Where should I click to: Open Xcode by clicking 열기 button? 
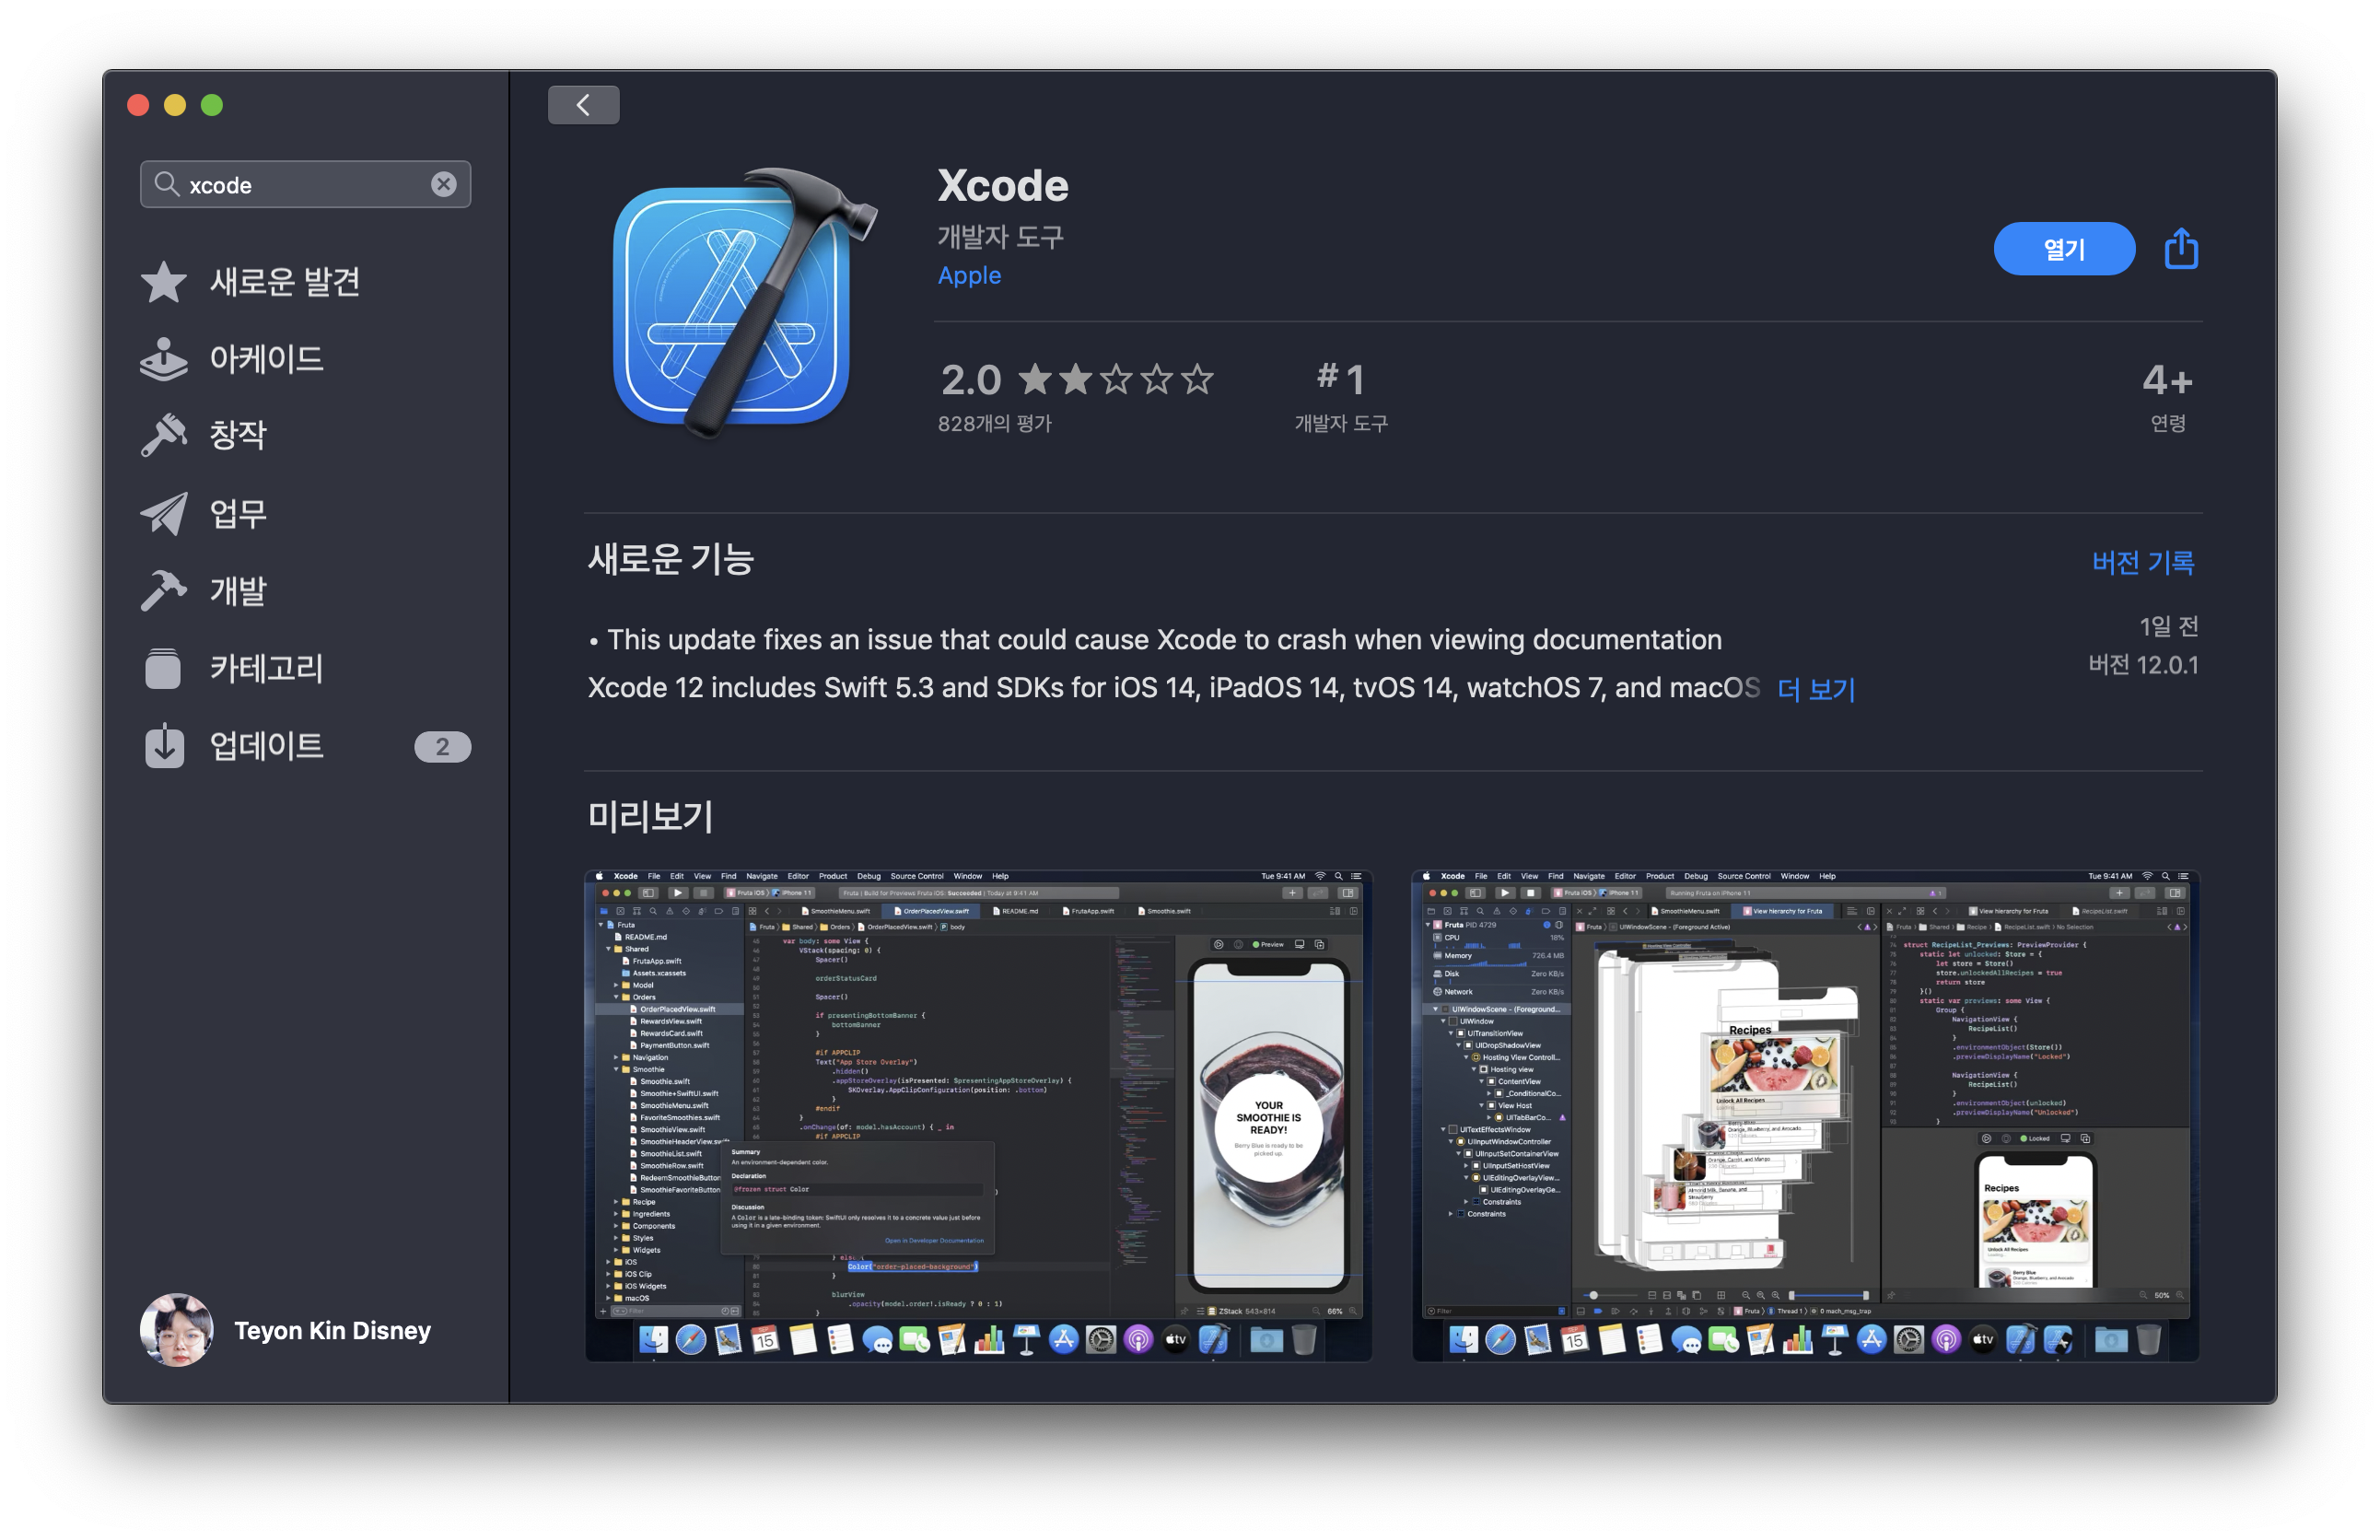pos(2064,246)
